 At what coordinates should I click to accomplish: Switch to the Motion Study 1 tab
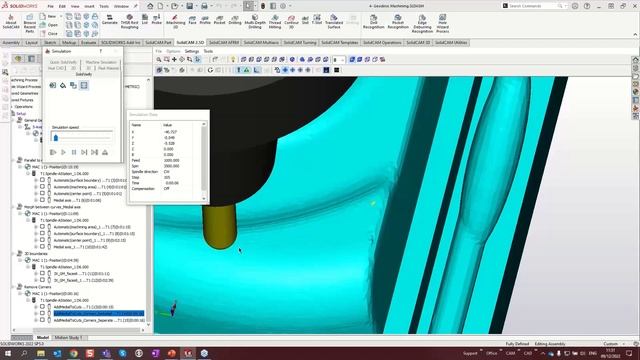coord(68,338)
